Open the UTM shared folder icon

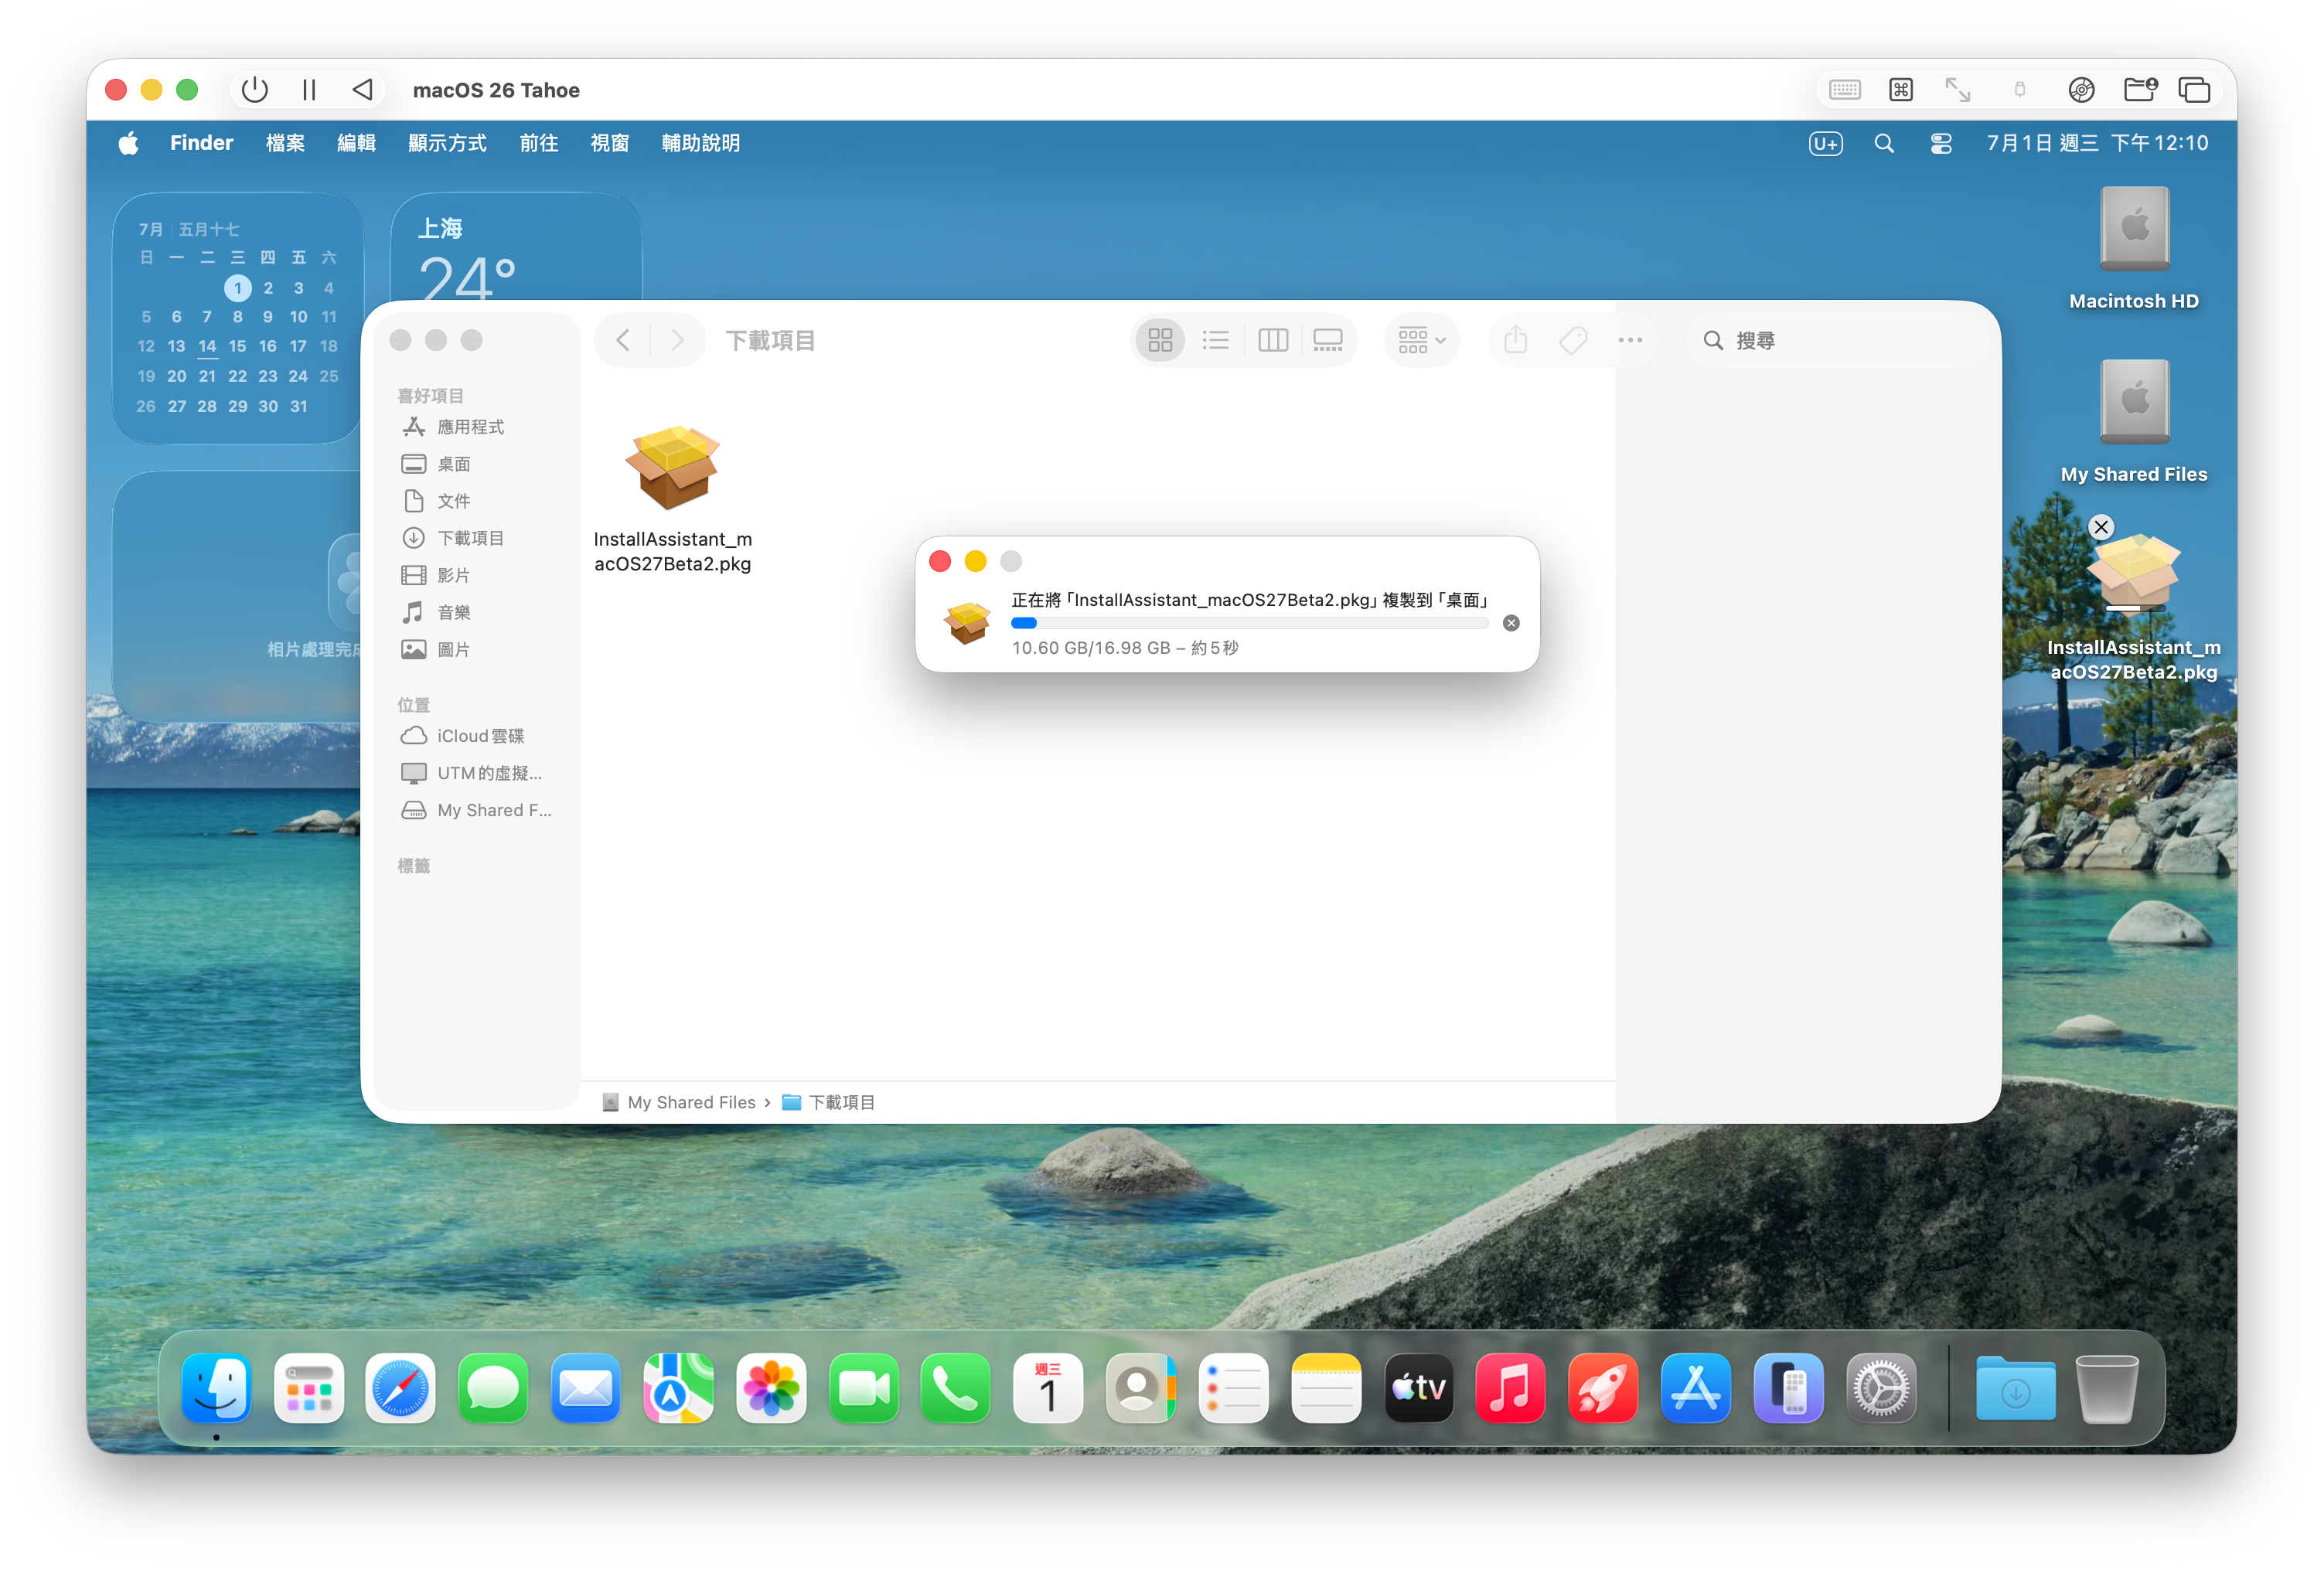tap(2139, 90)
